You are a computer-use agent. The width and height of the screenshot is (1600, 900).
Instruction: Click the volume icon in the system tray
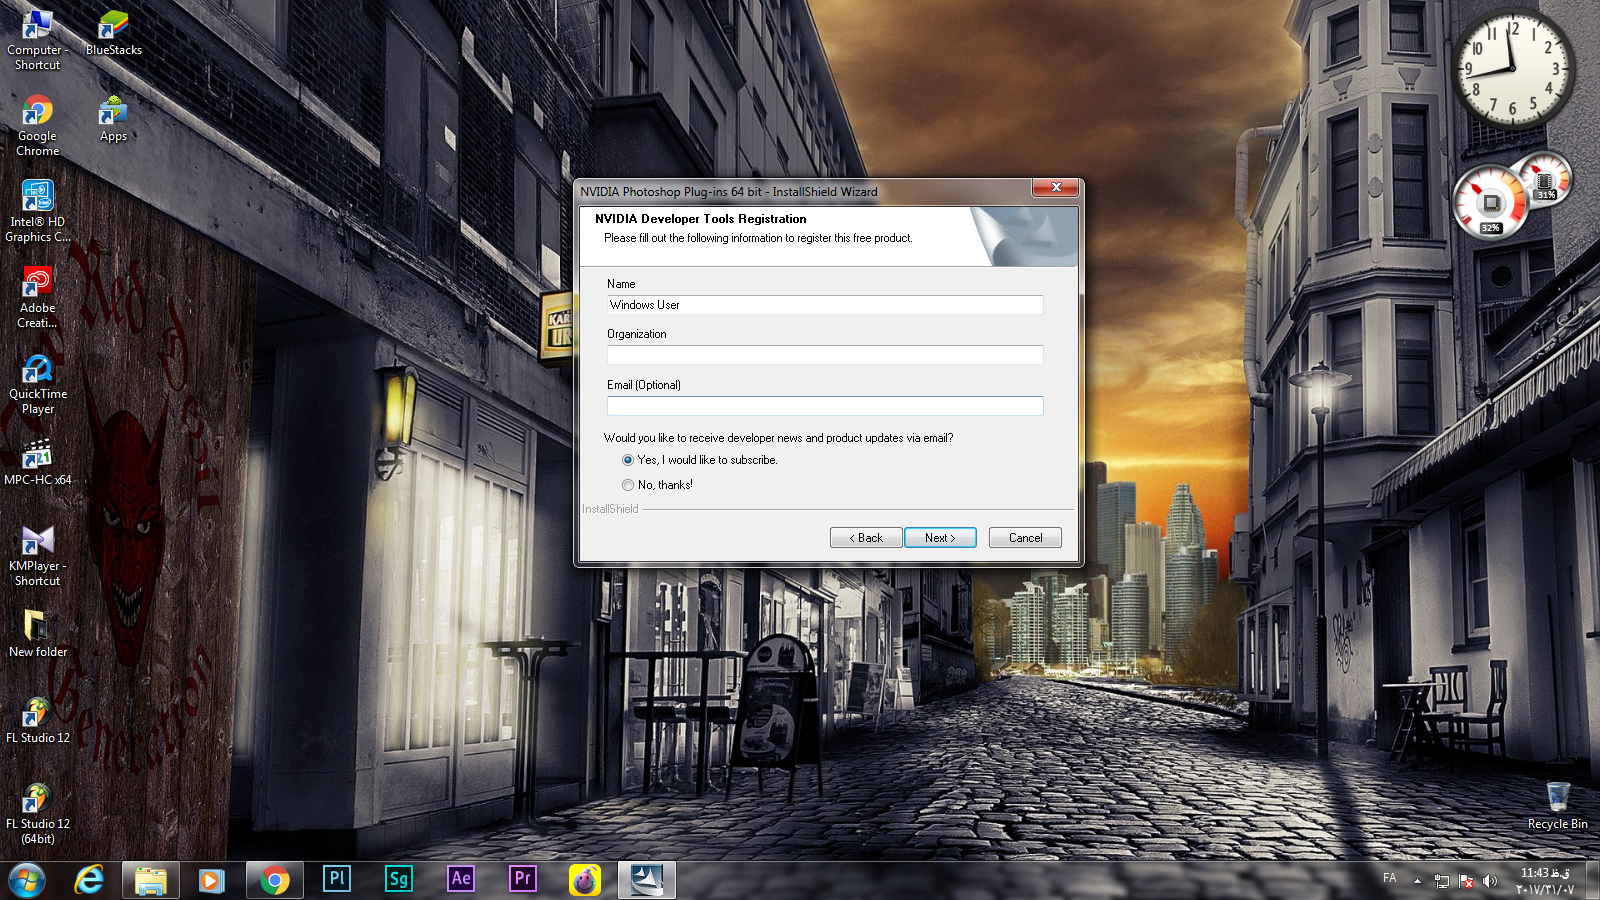pos(1490,881)
